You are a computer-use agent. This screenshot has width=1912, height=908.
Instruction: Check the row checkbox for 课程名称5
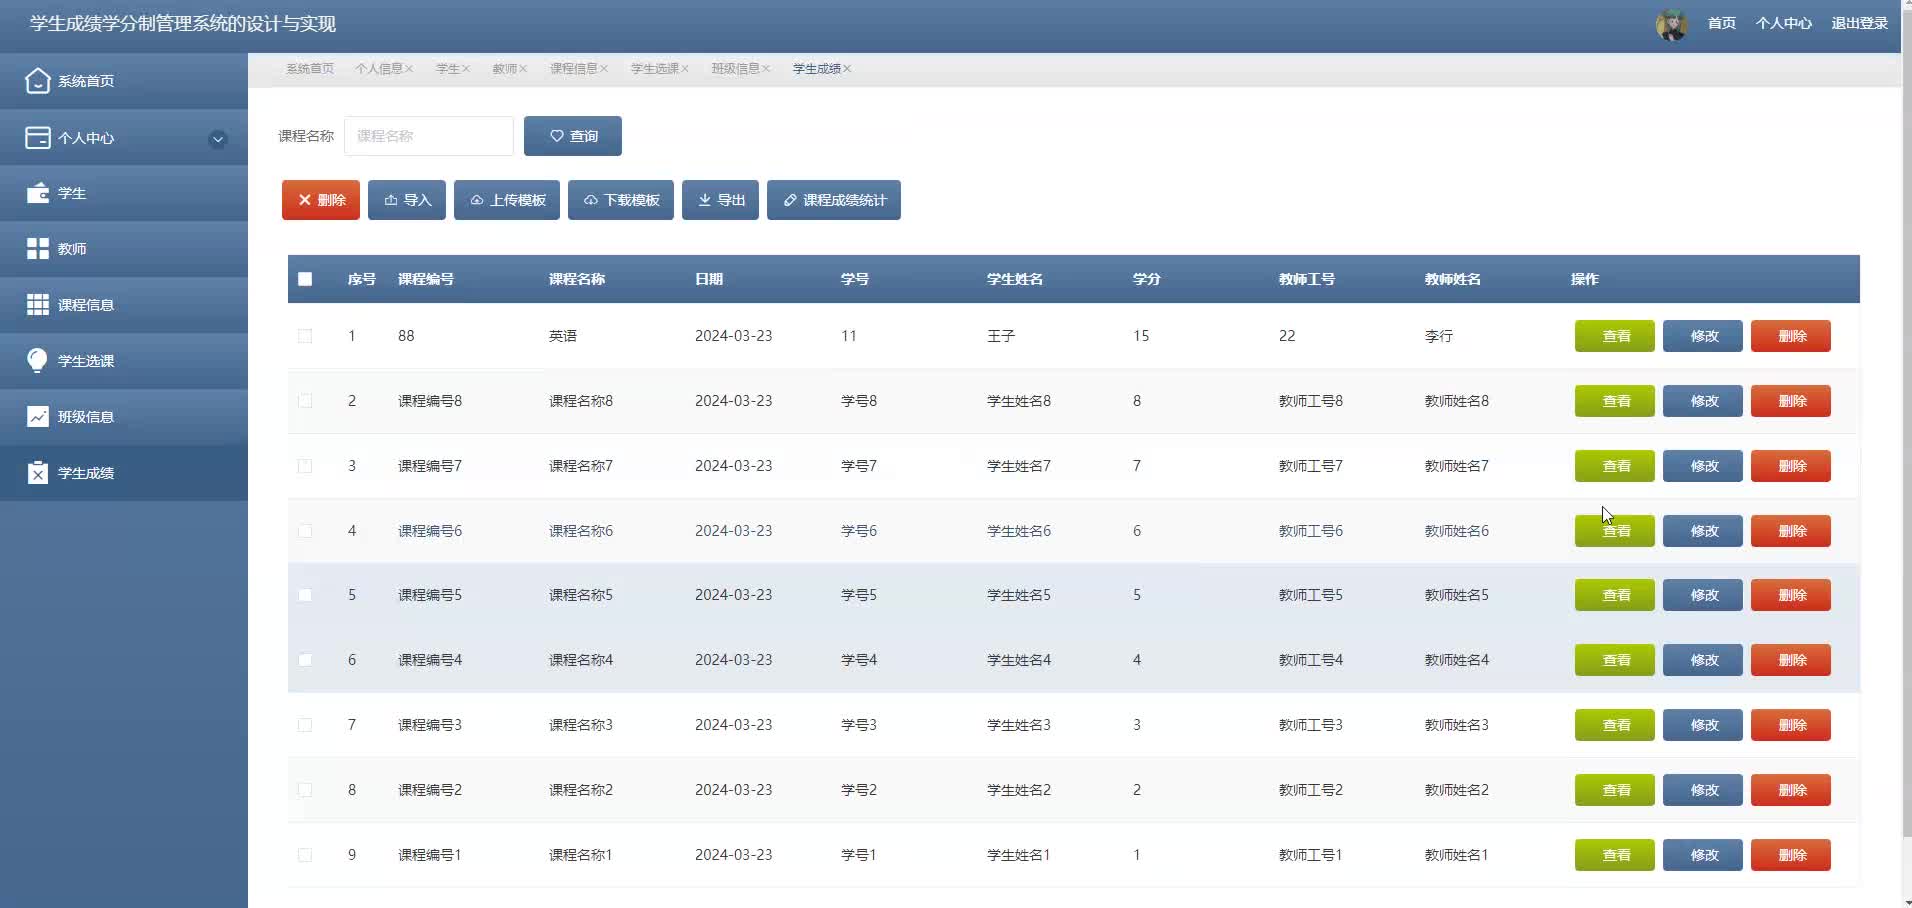click(305, 595)
